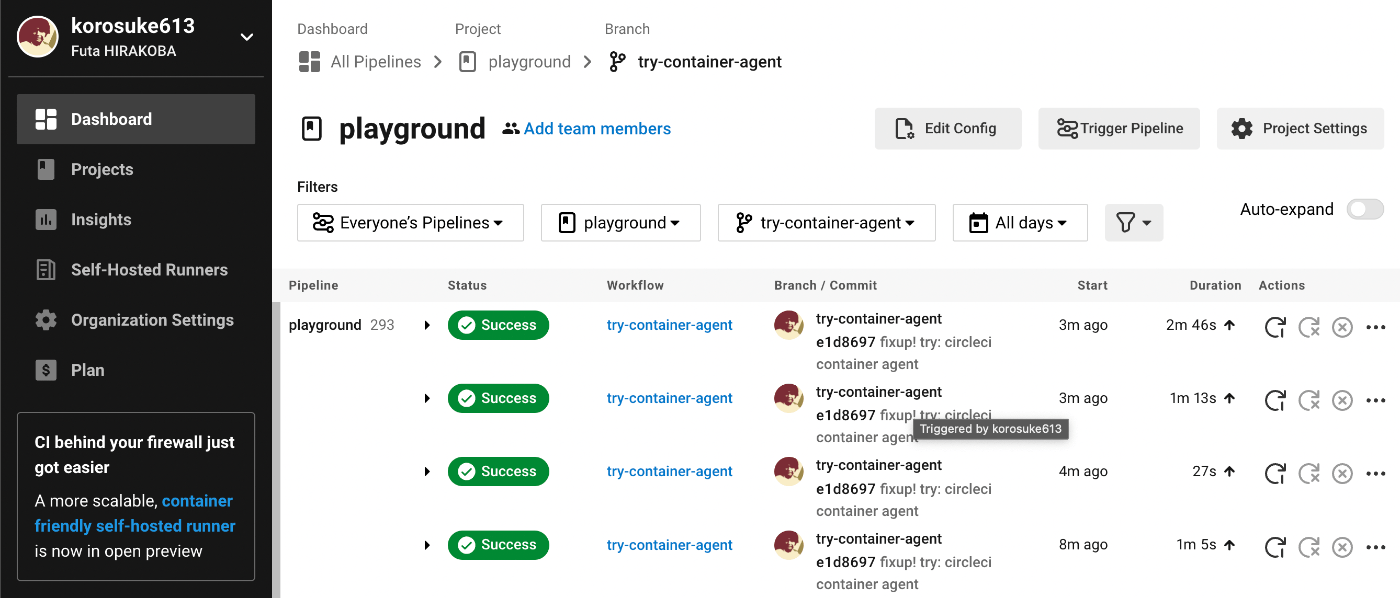The height and width of the screenshot is (598, 1400).
Task: Rerun the 1m 5s workflow
Action: (x=1275, y=547)
